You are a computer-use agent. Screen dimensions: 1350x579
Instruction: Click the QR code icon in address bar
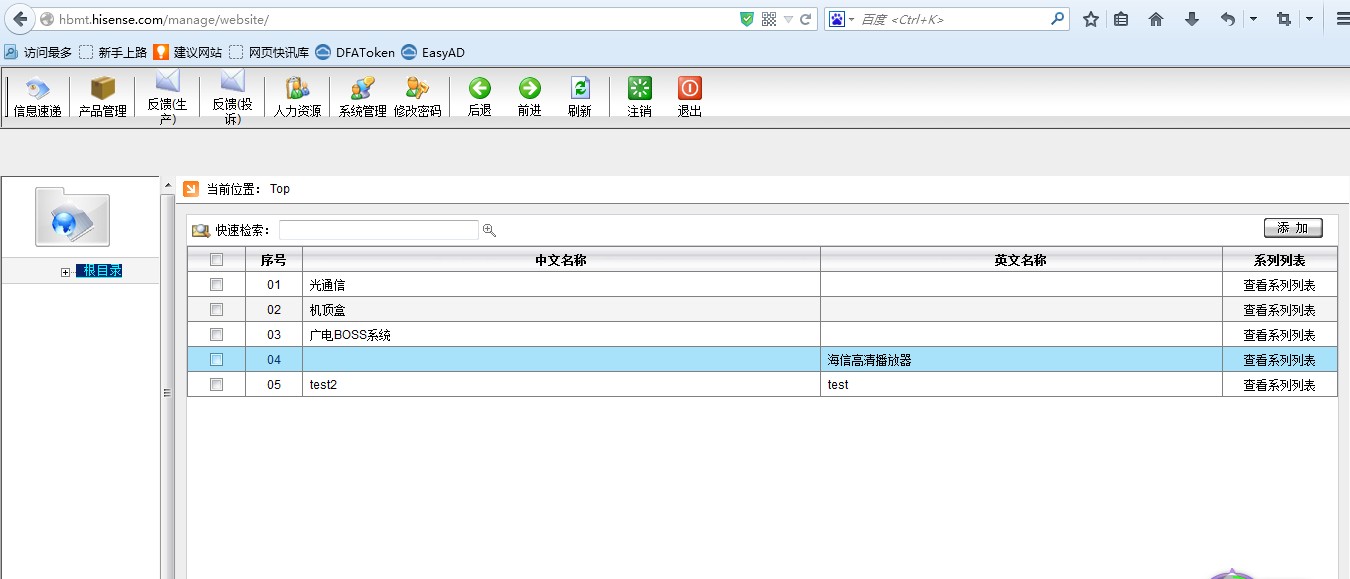click(769, 19)
